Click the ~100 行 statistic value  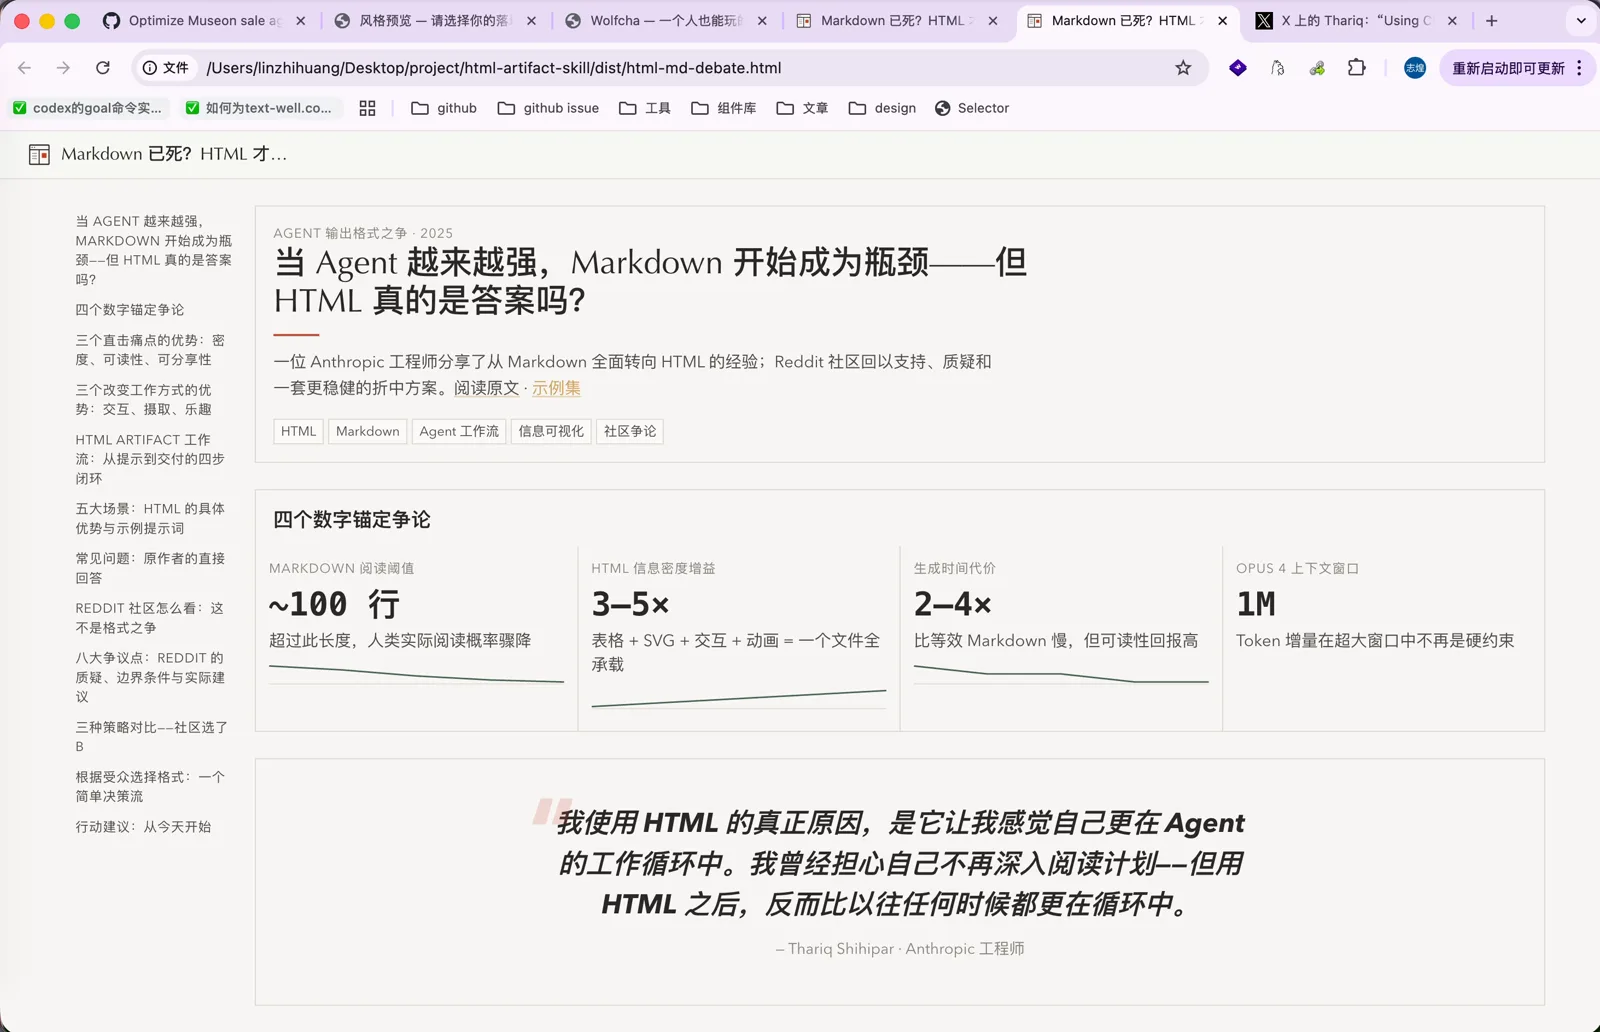(334, 604)
